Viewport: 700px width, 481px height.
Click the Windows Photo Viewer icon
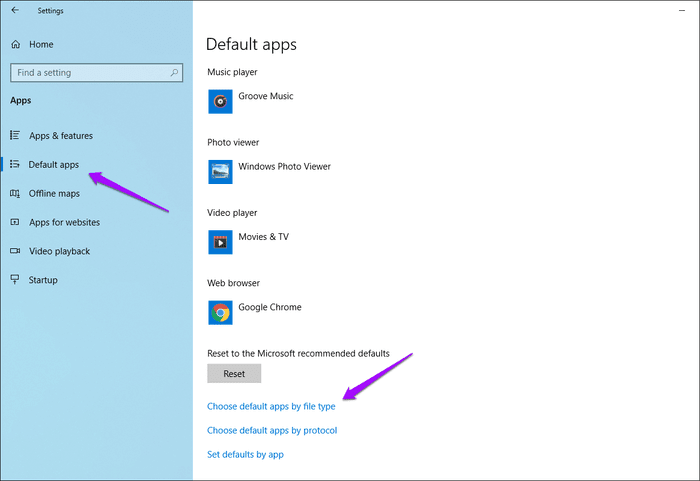(x=220, y=172)
